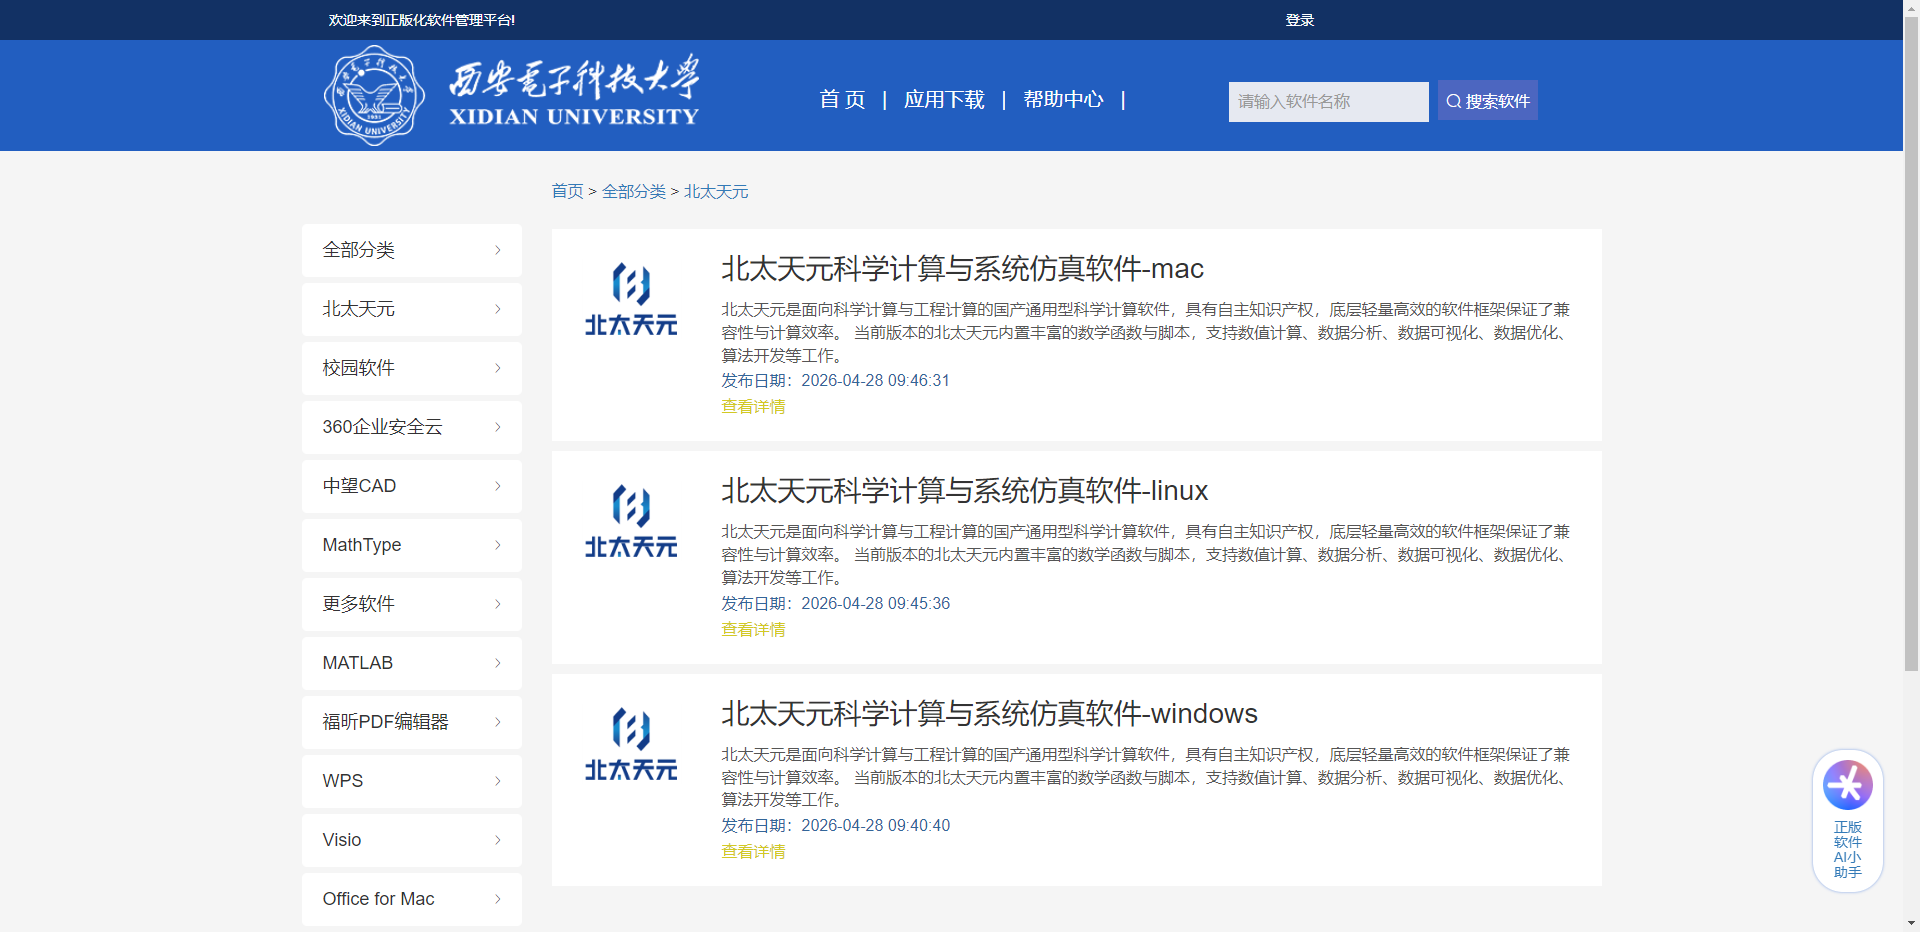
Task: Click the date 2026-04-28 09:40:40
Action: point(875,826)
